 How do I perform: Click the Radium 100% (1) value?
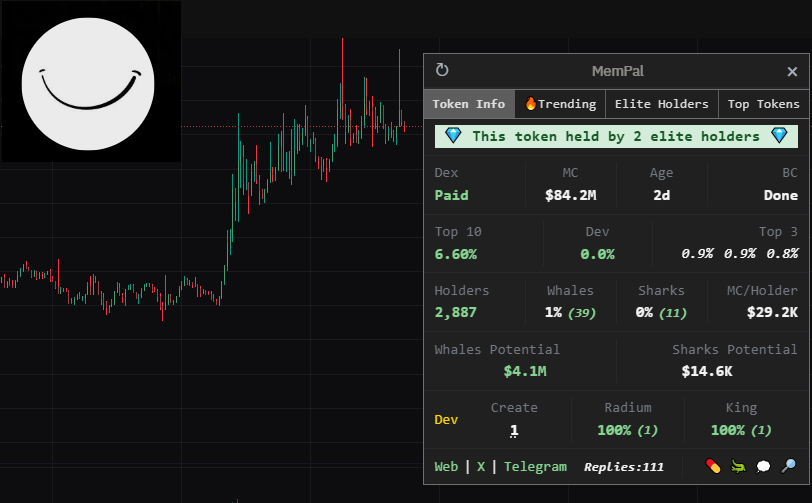(628, 430)
